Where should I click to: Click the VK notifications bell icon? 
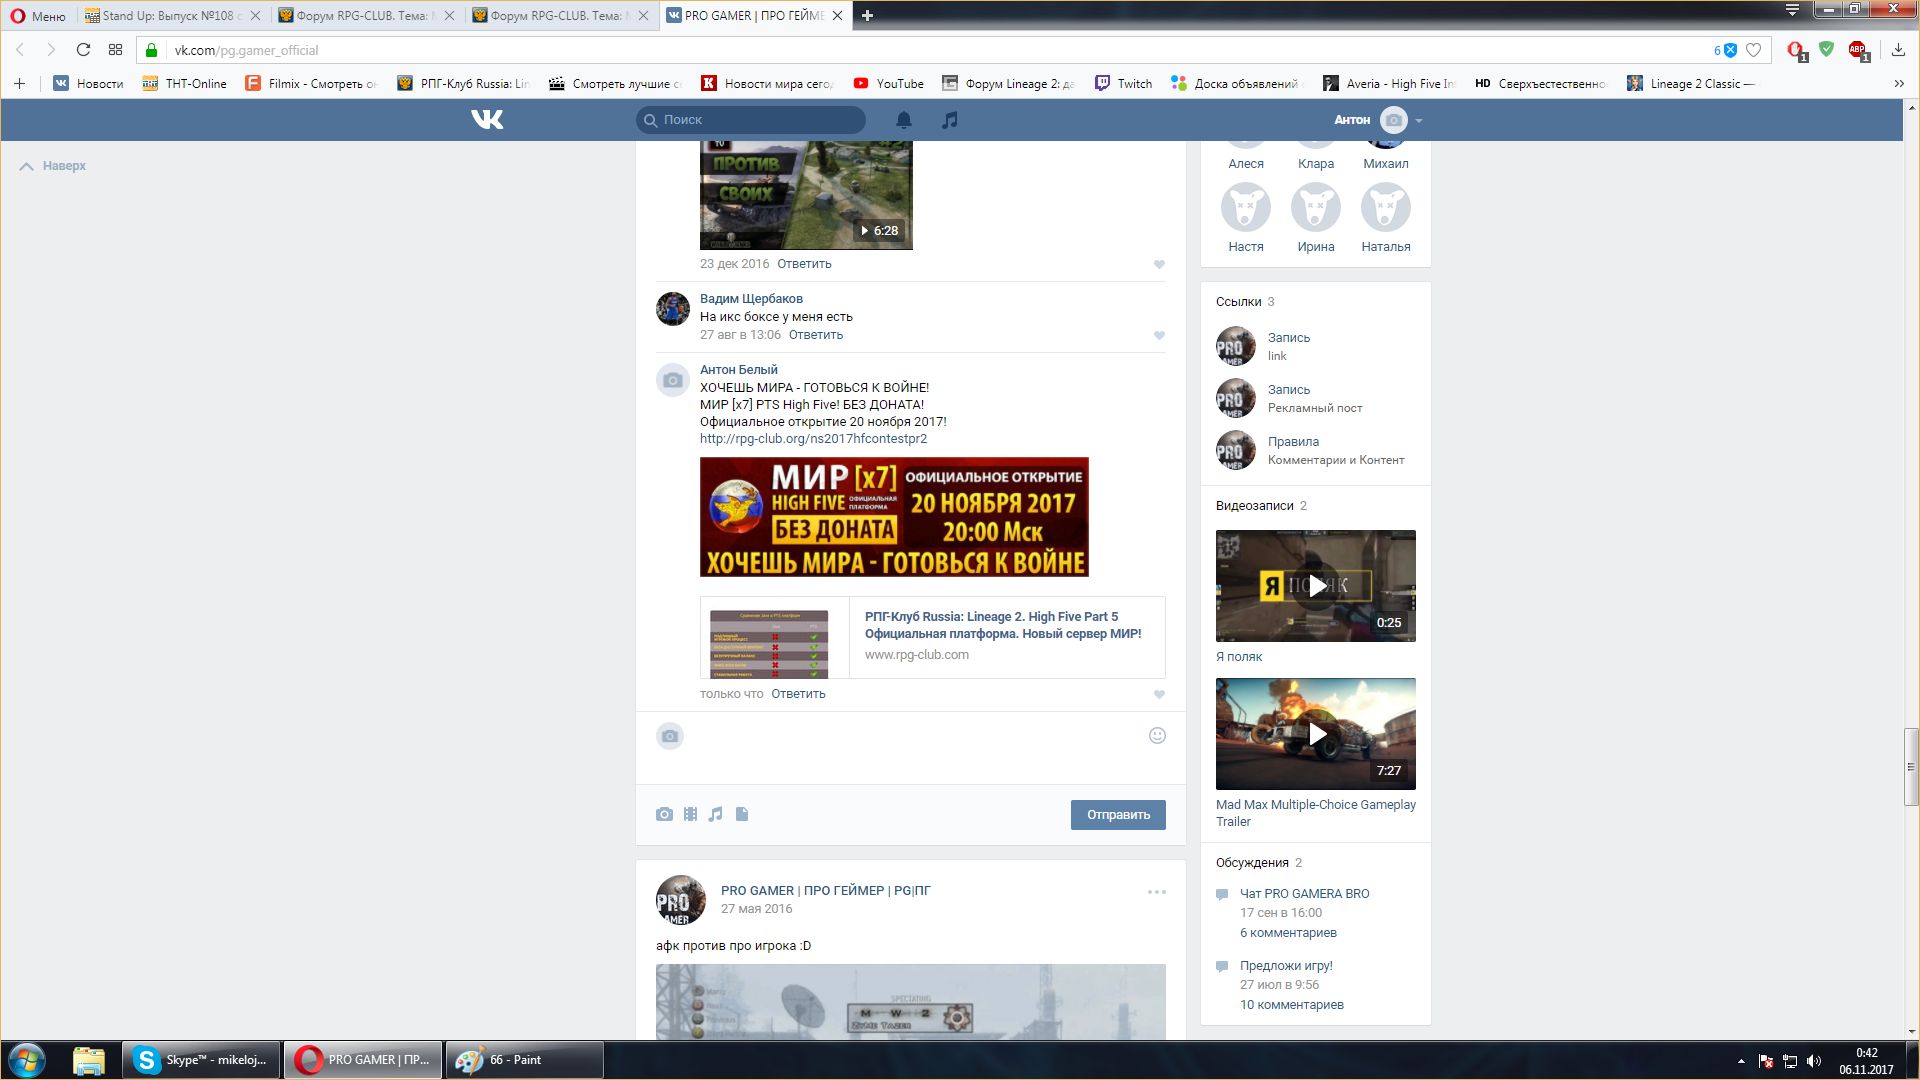coord(903,120)
